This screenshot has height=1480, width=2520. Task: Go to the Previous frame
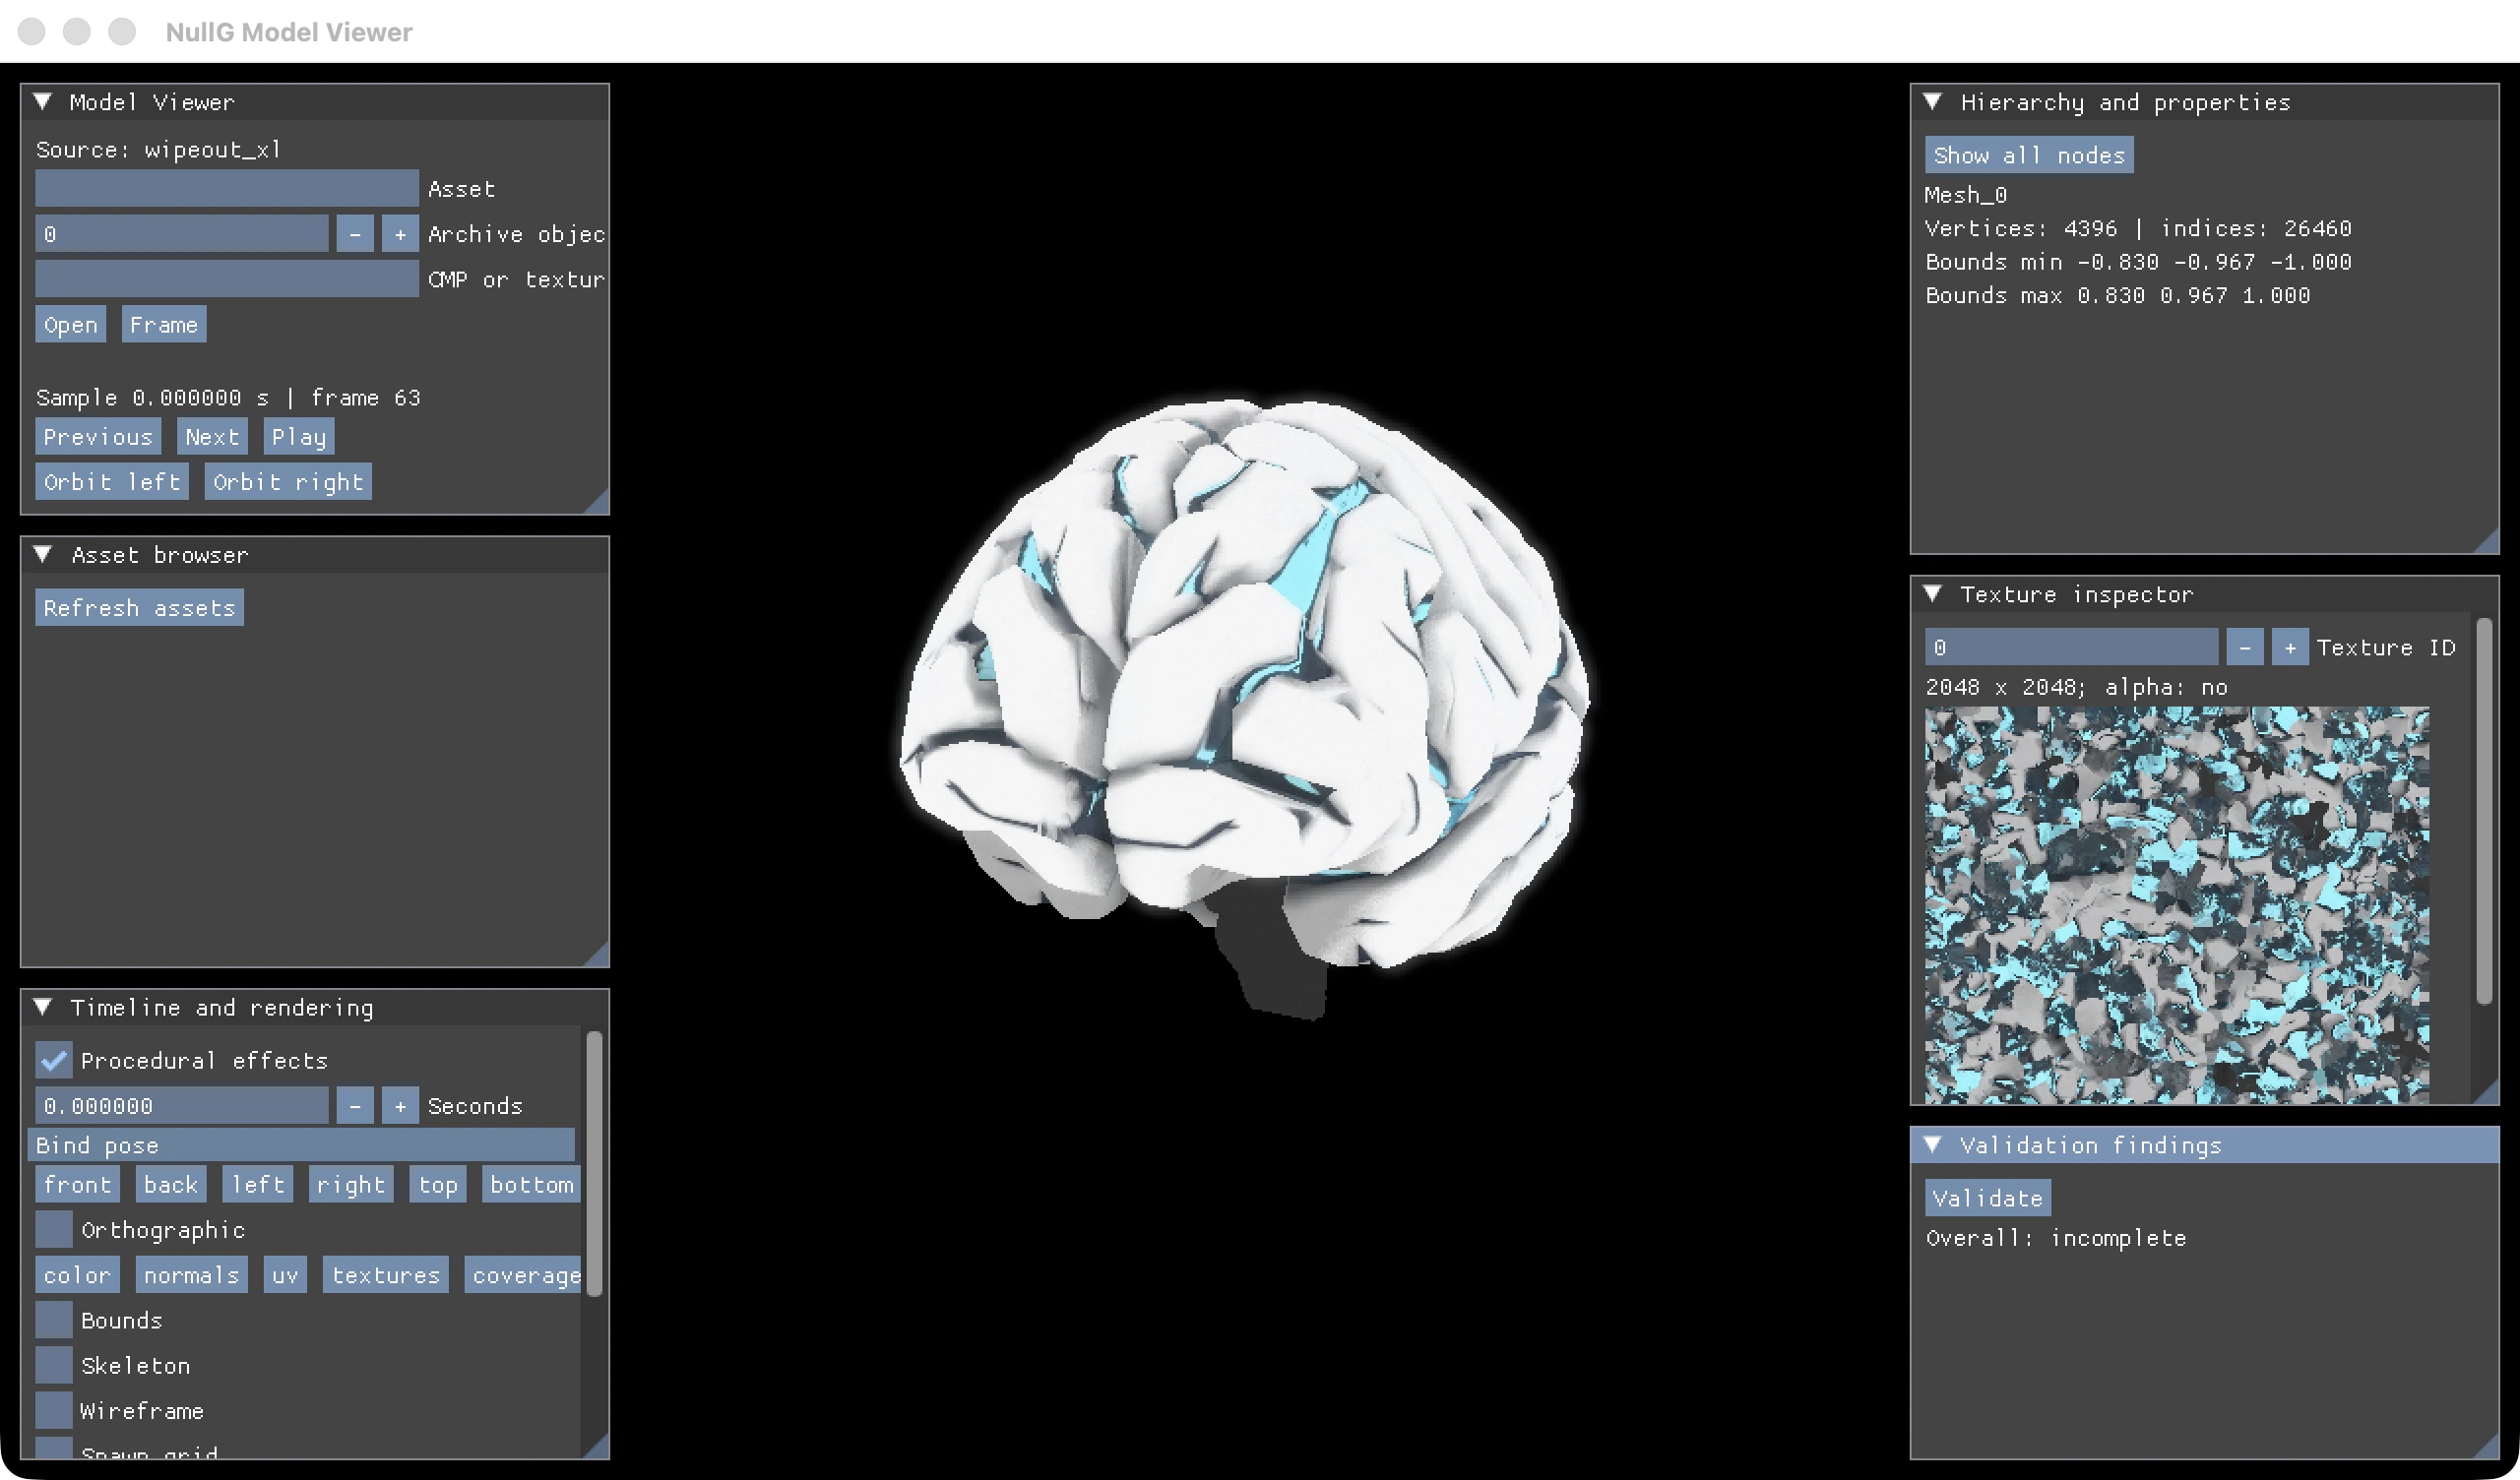coord(98,437)
